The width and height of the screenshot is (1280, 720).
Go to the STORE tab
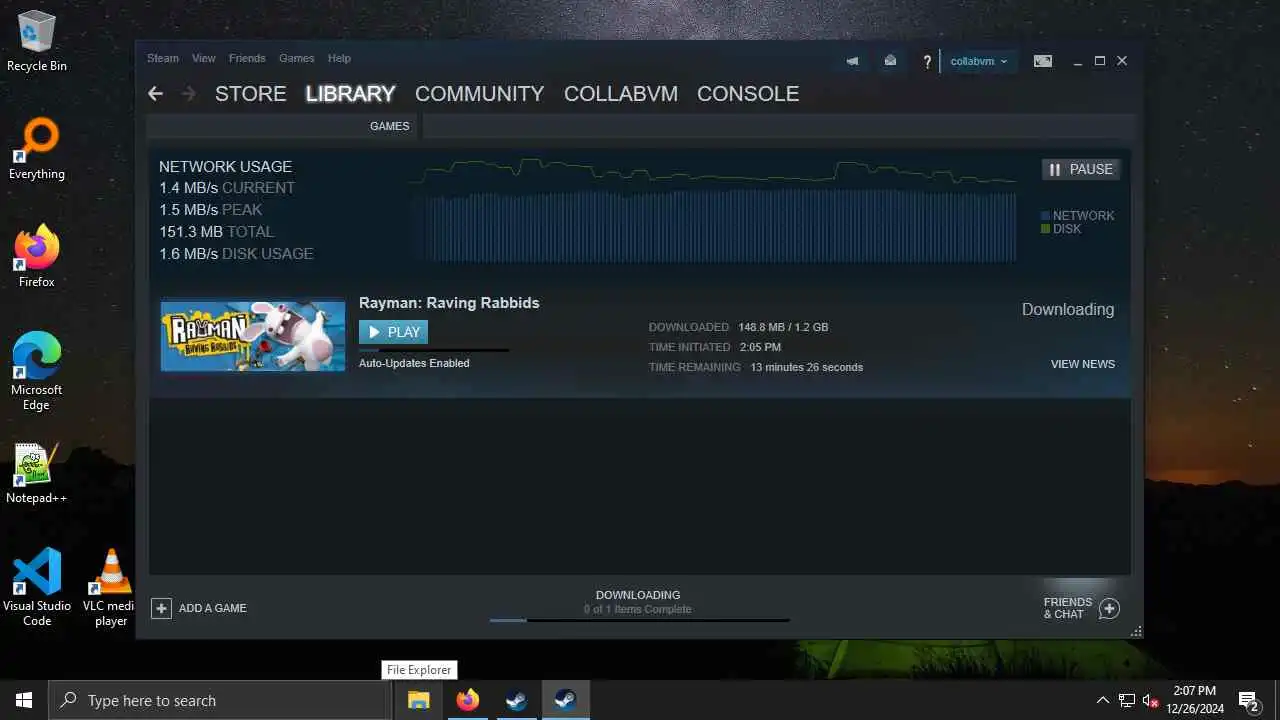[251, 93]
